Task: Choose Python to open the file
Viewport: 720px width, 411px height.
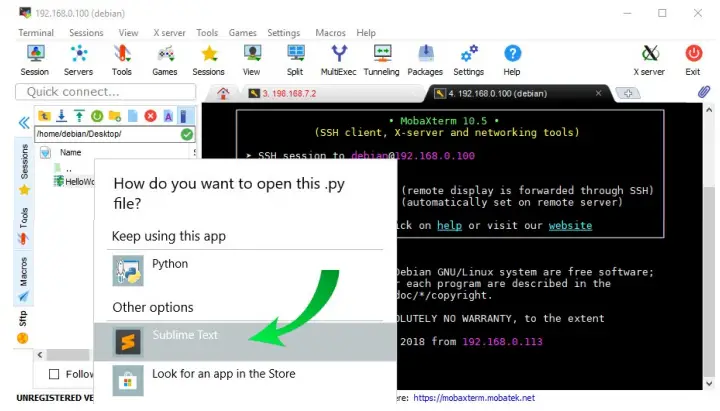Action: [245, 271]
